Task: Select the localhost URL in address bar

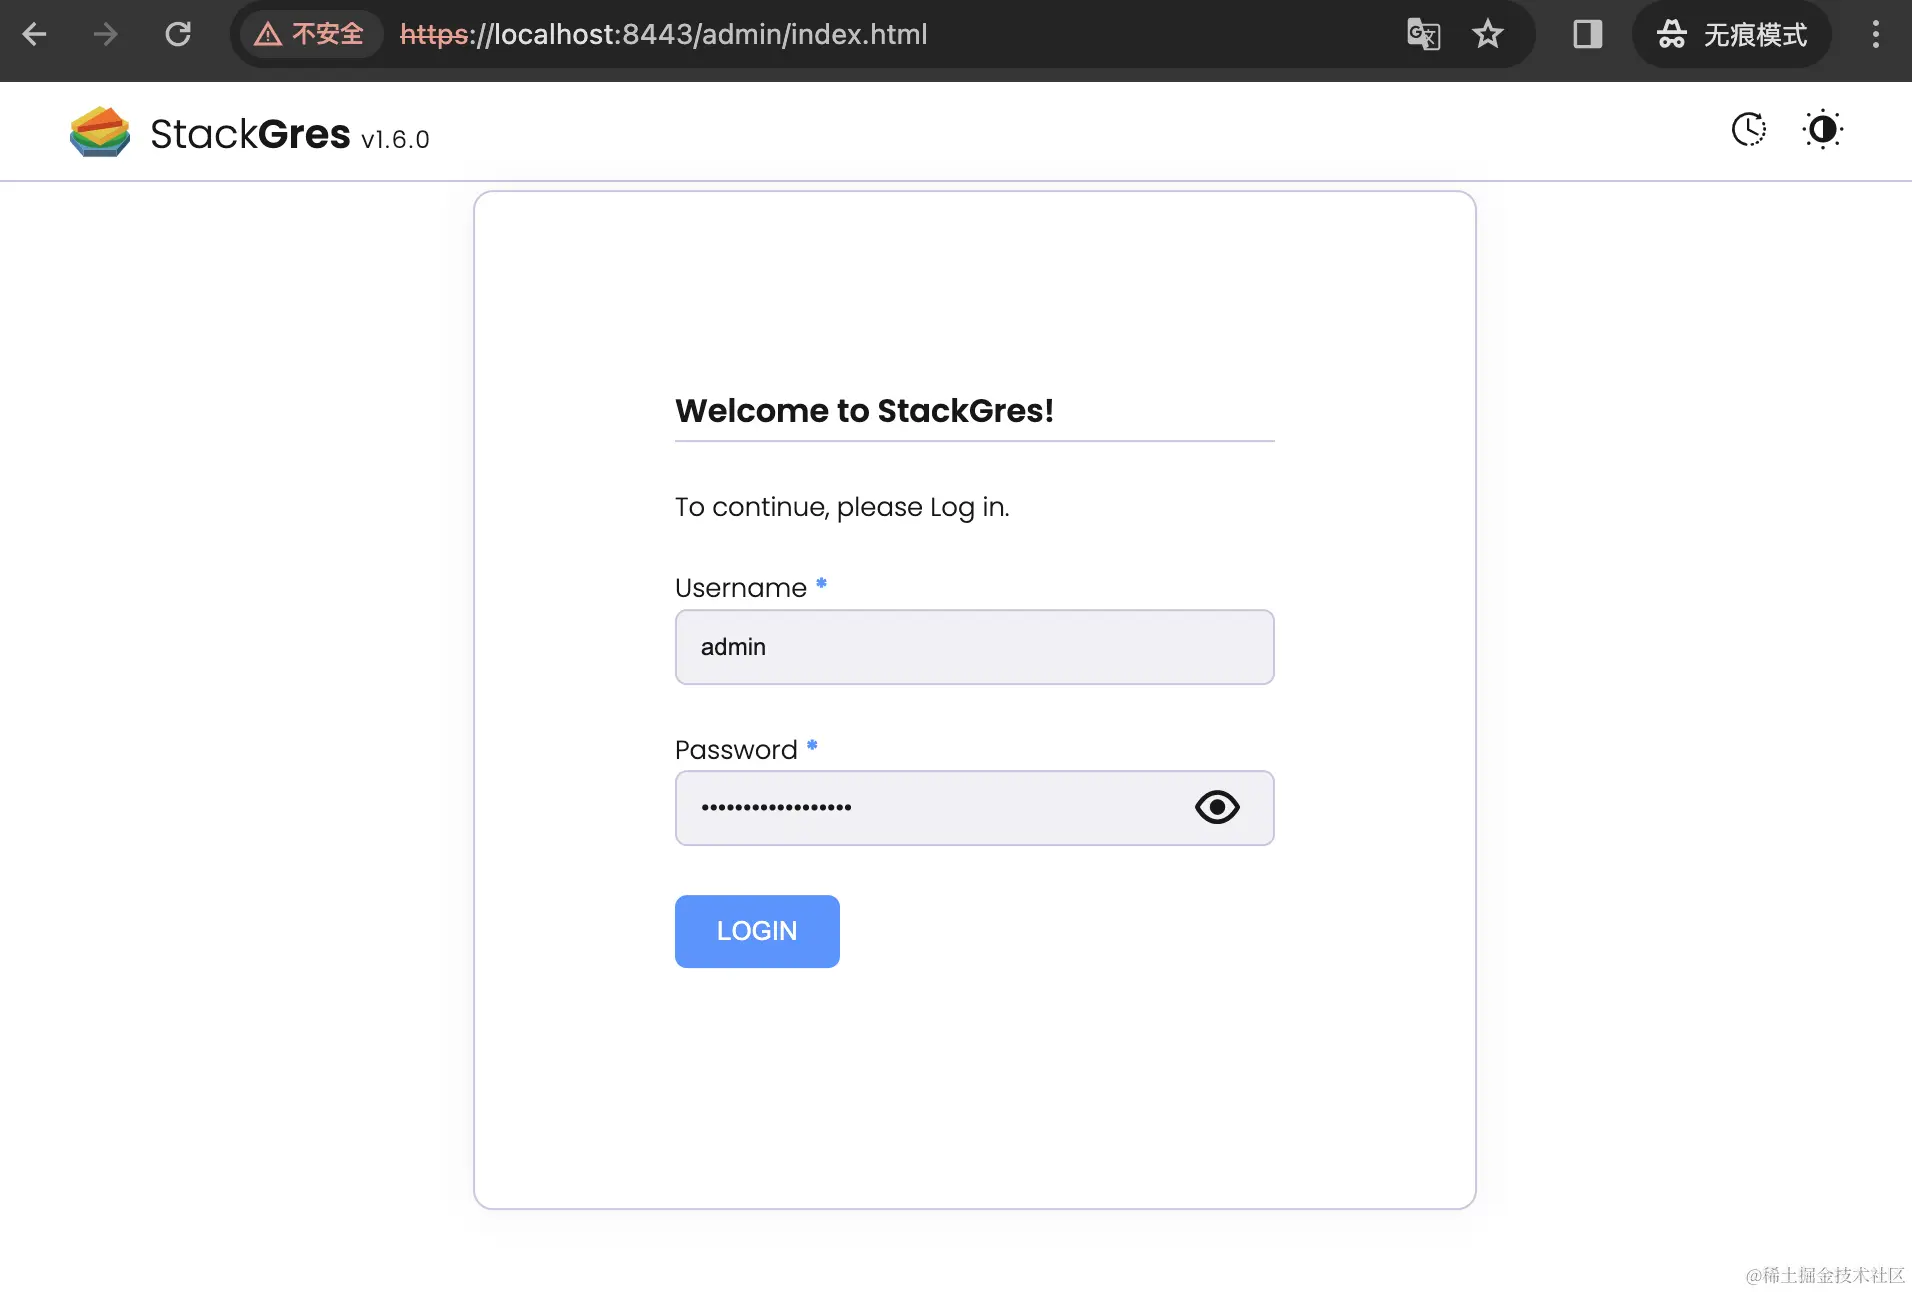Action: coord(664,34)
